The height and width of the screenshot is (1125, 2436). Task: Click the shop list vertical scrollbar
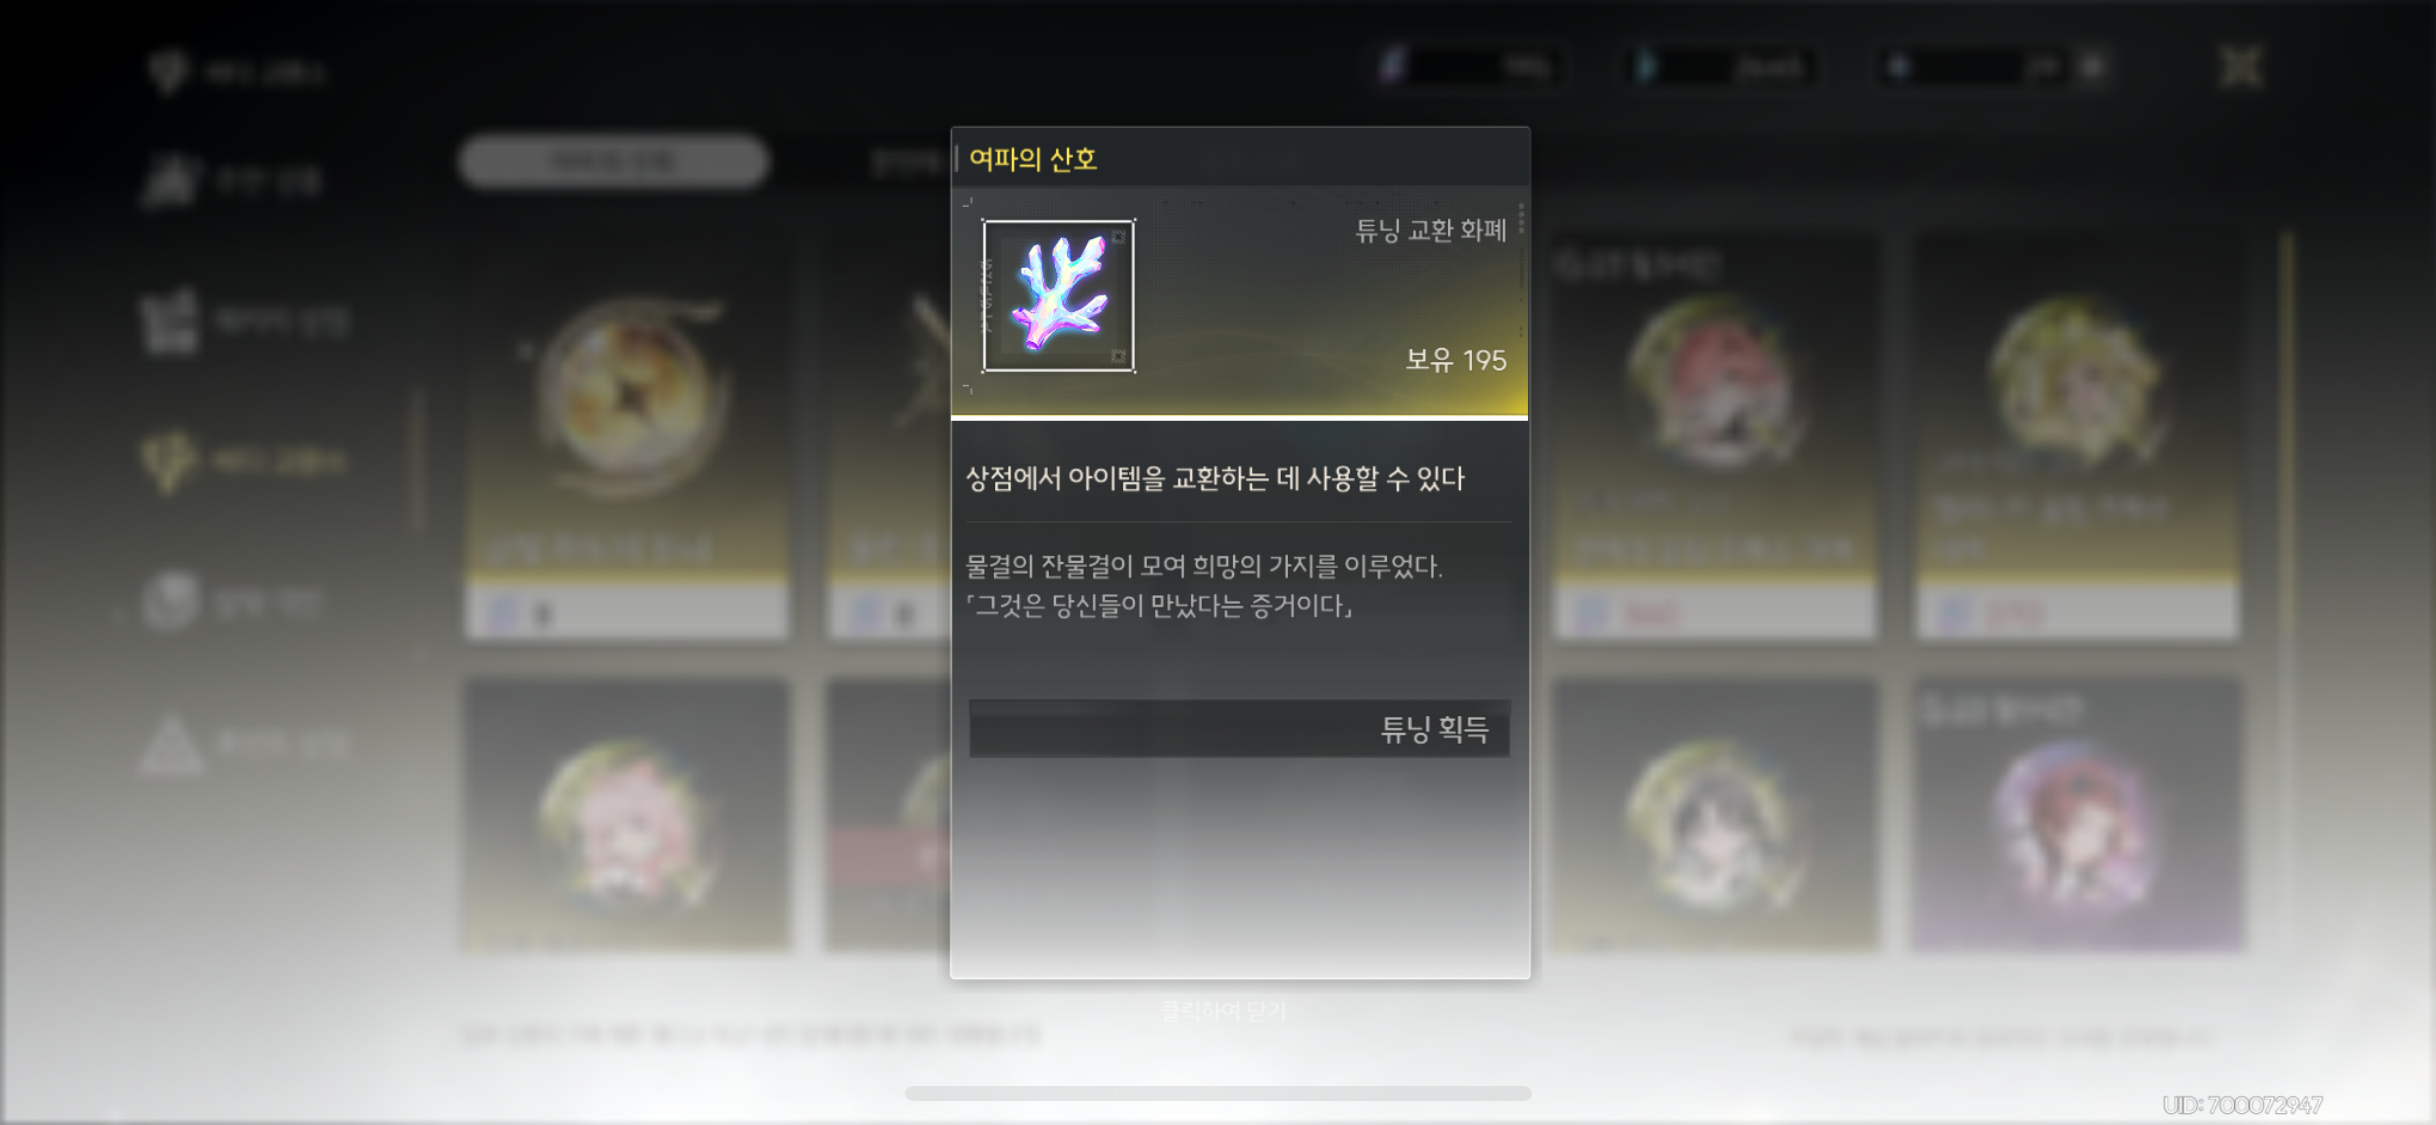coord(2287,430)
